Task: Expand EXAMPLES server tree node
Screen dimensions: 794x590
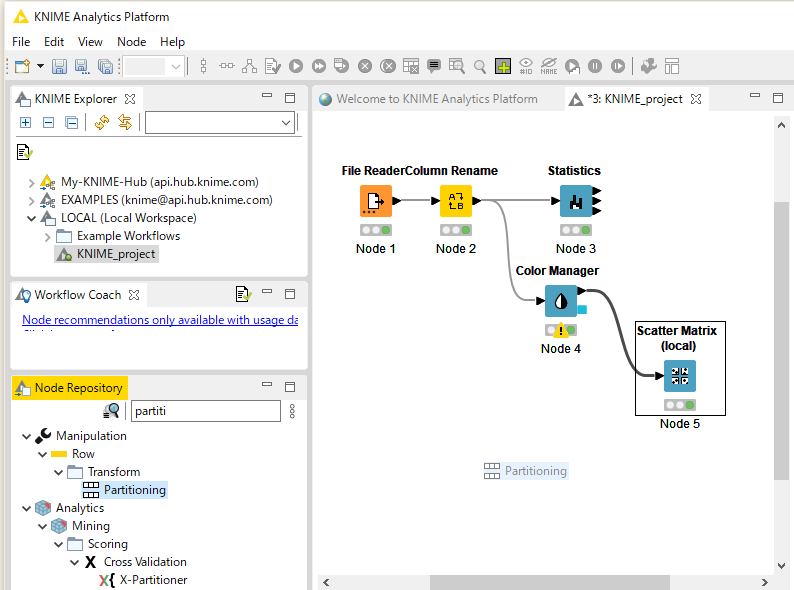Action: pos(31,201)
